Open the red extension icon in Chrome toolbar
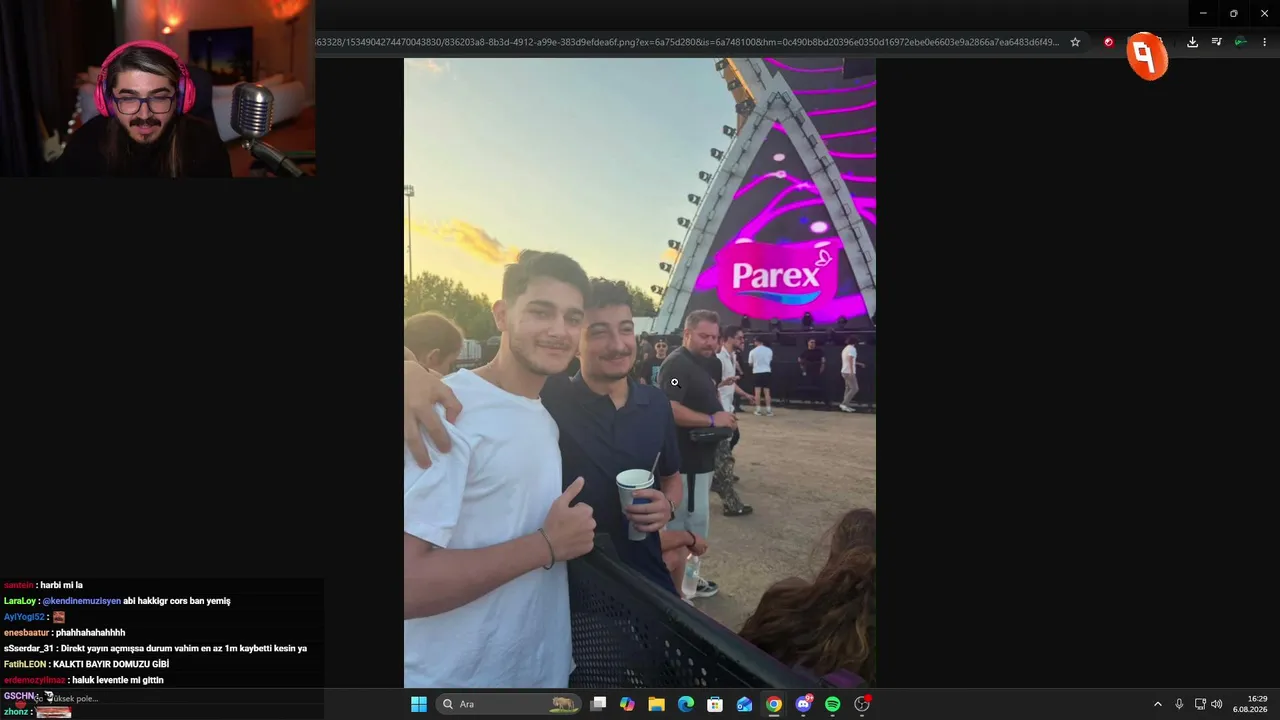The image size is (1280, 720). (1108, 42)
